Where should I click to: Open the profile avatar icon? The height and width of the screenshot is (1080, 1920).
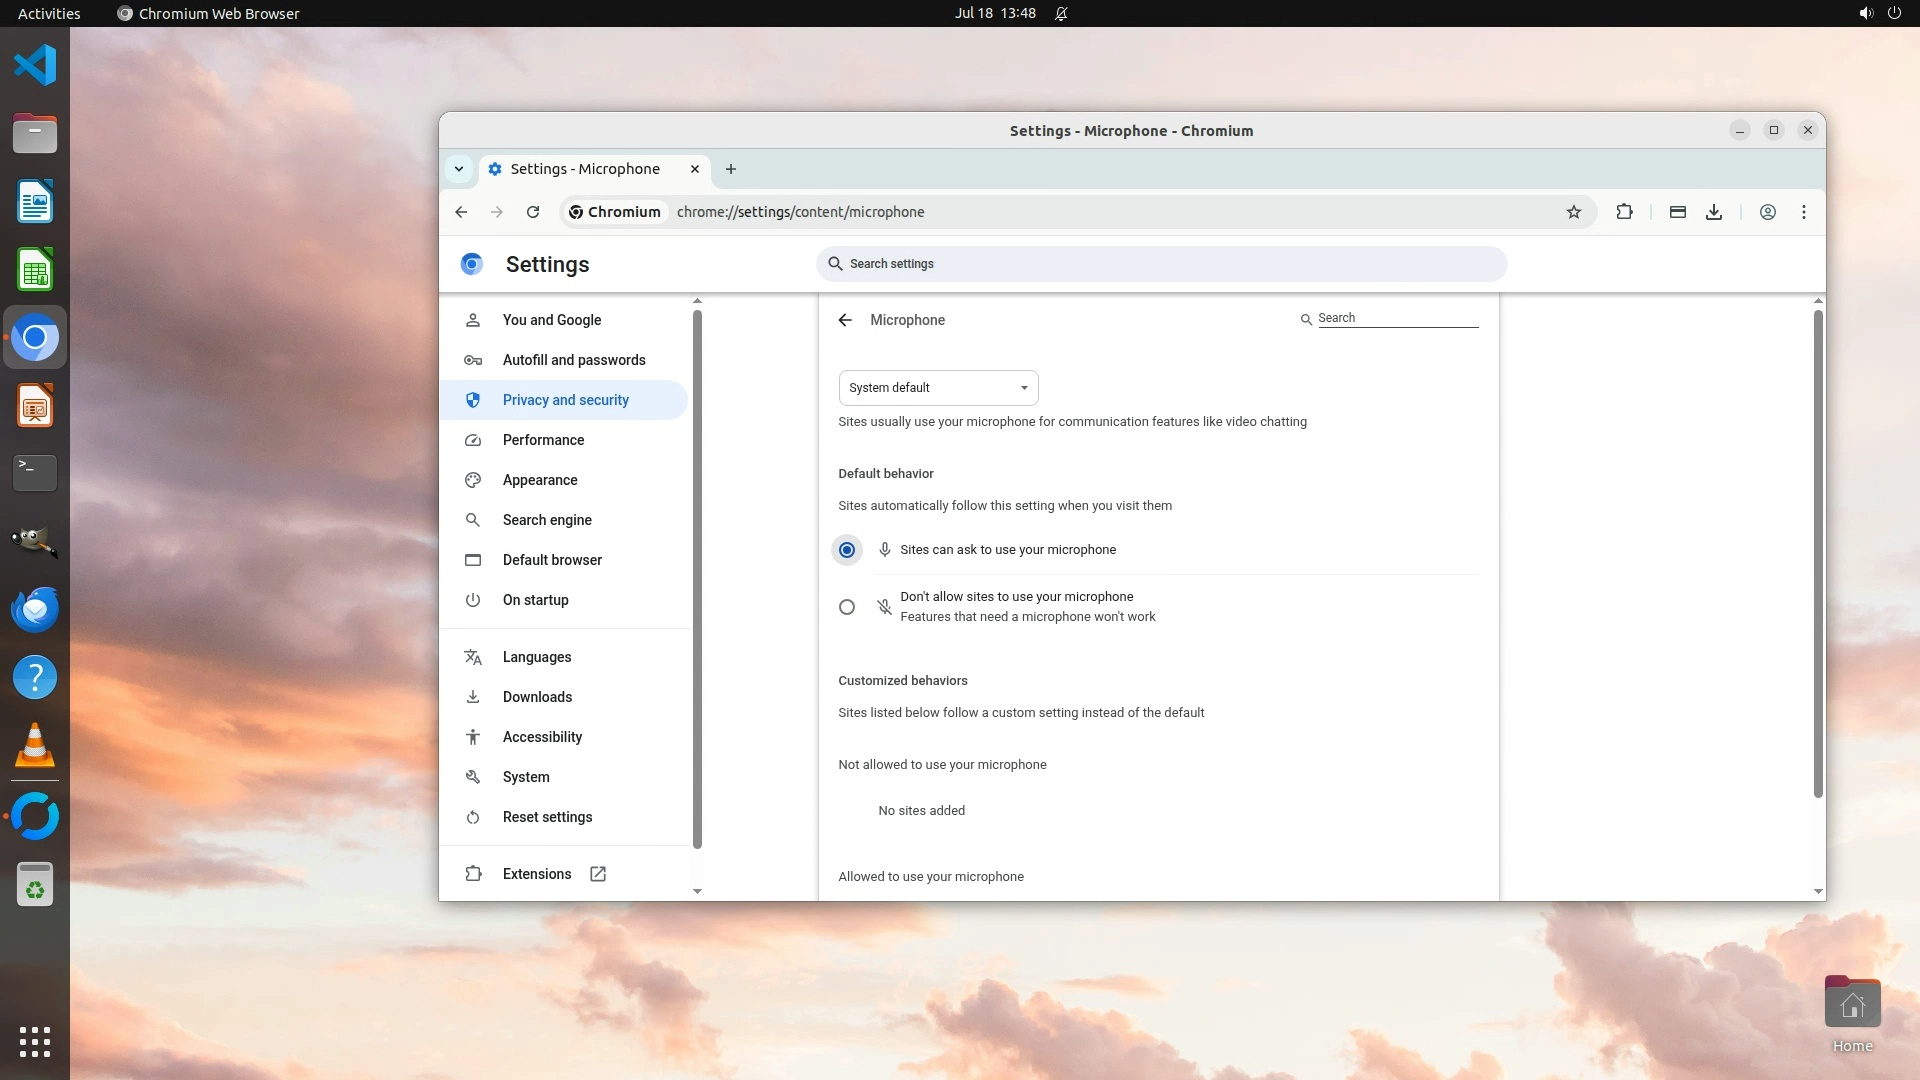[1767, 212]
